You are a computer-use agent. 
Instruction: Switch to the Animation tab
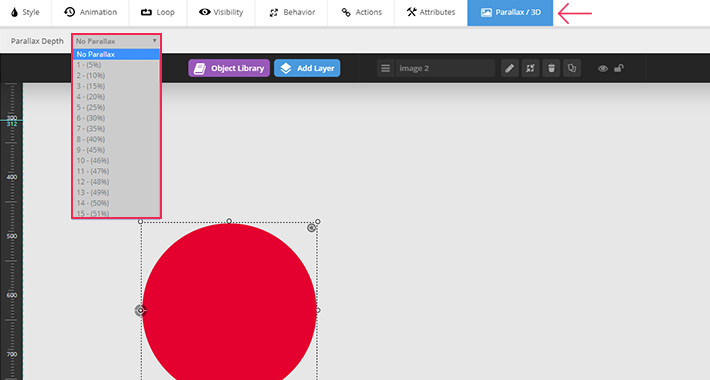(x=91, y=12)
